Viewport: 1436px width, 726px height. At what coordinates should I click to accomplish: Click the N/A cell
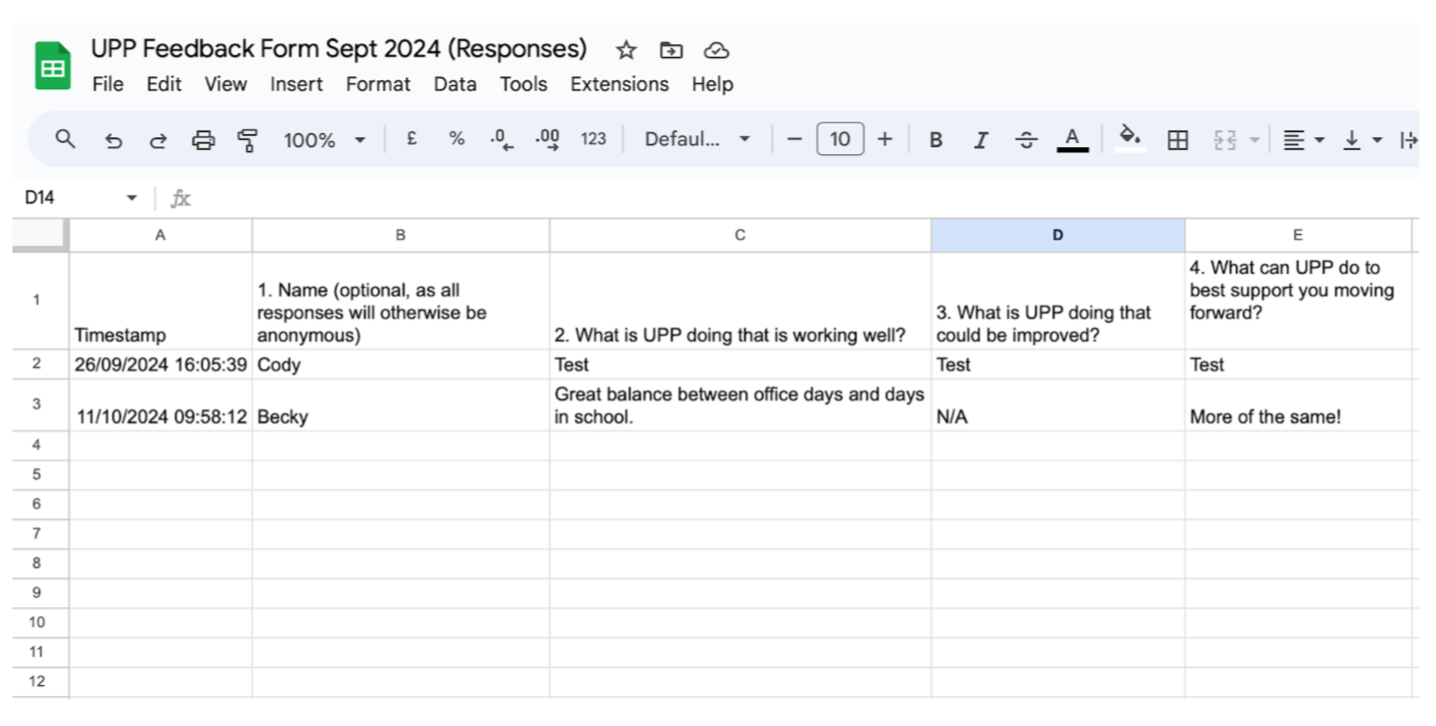[1058, 405]
